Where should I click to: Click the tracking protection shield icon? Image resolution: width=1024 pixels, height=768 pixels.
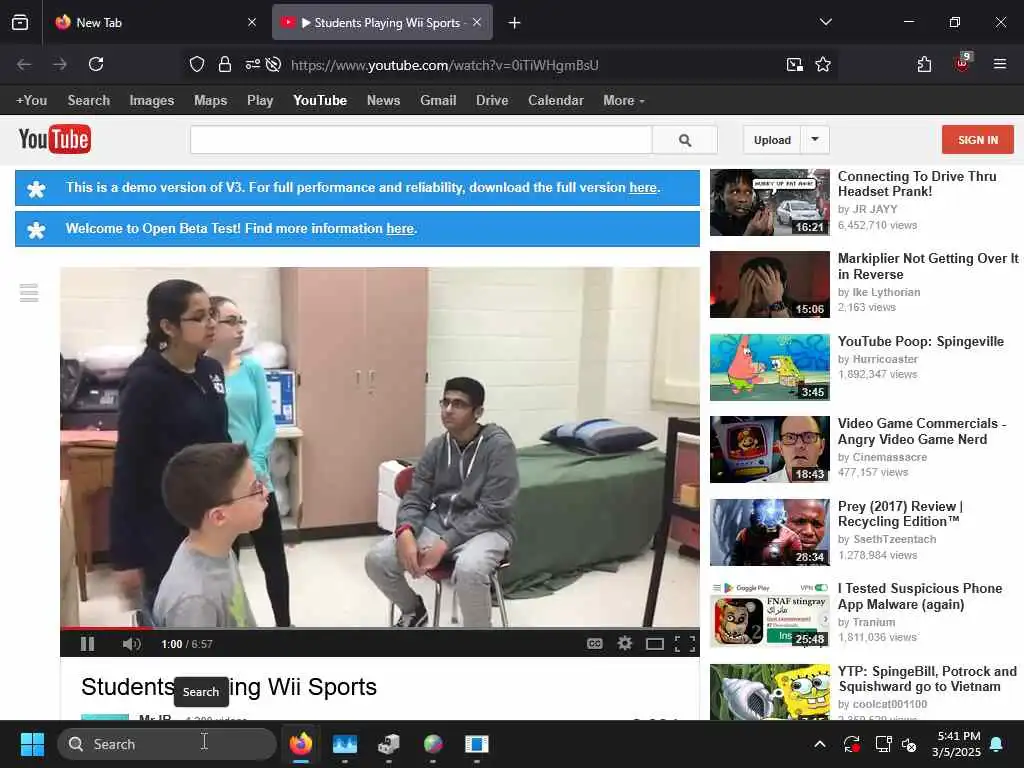[197, 64]
